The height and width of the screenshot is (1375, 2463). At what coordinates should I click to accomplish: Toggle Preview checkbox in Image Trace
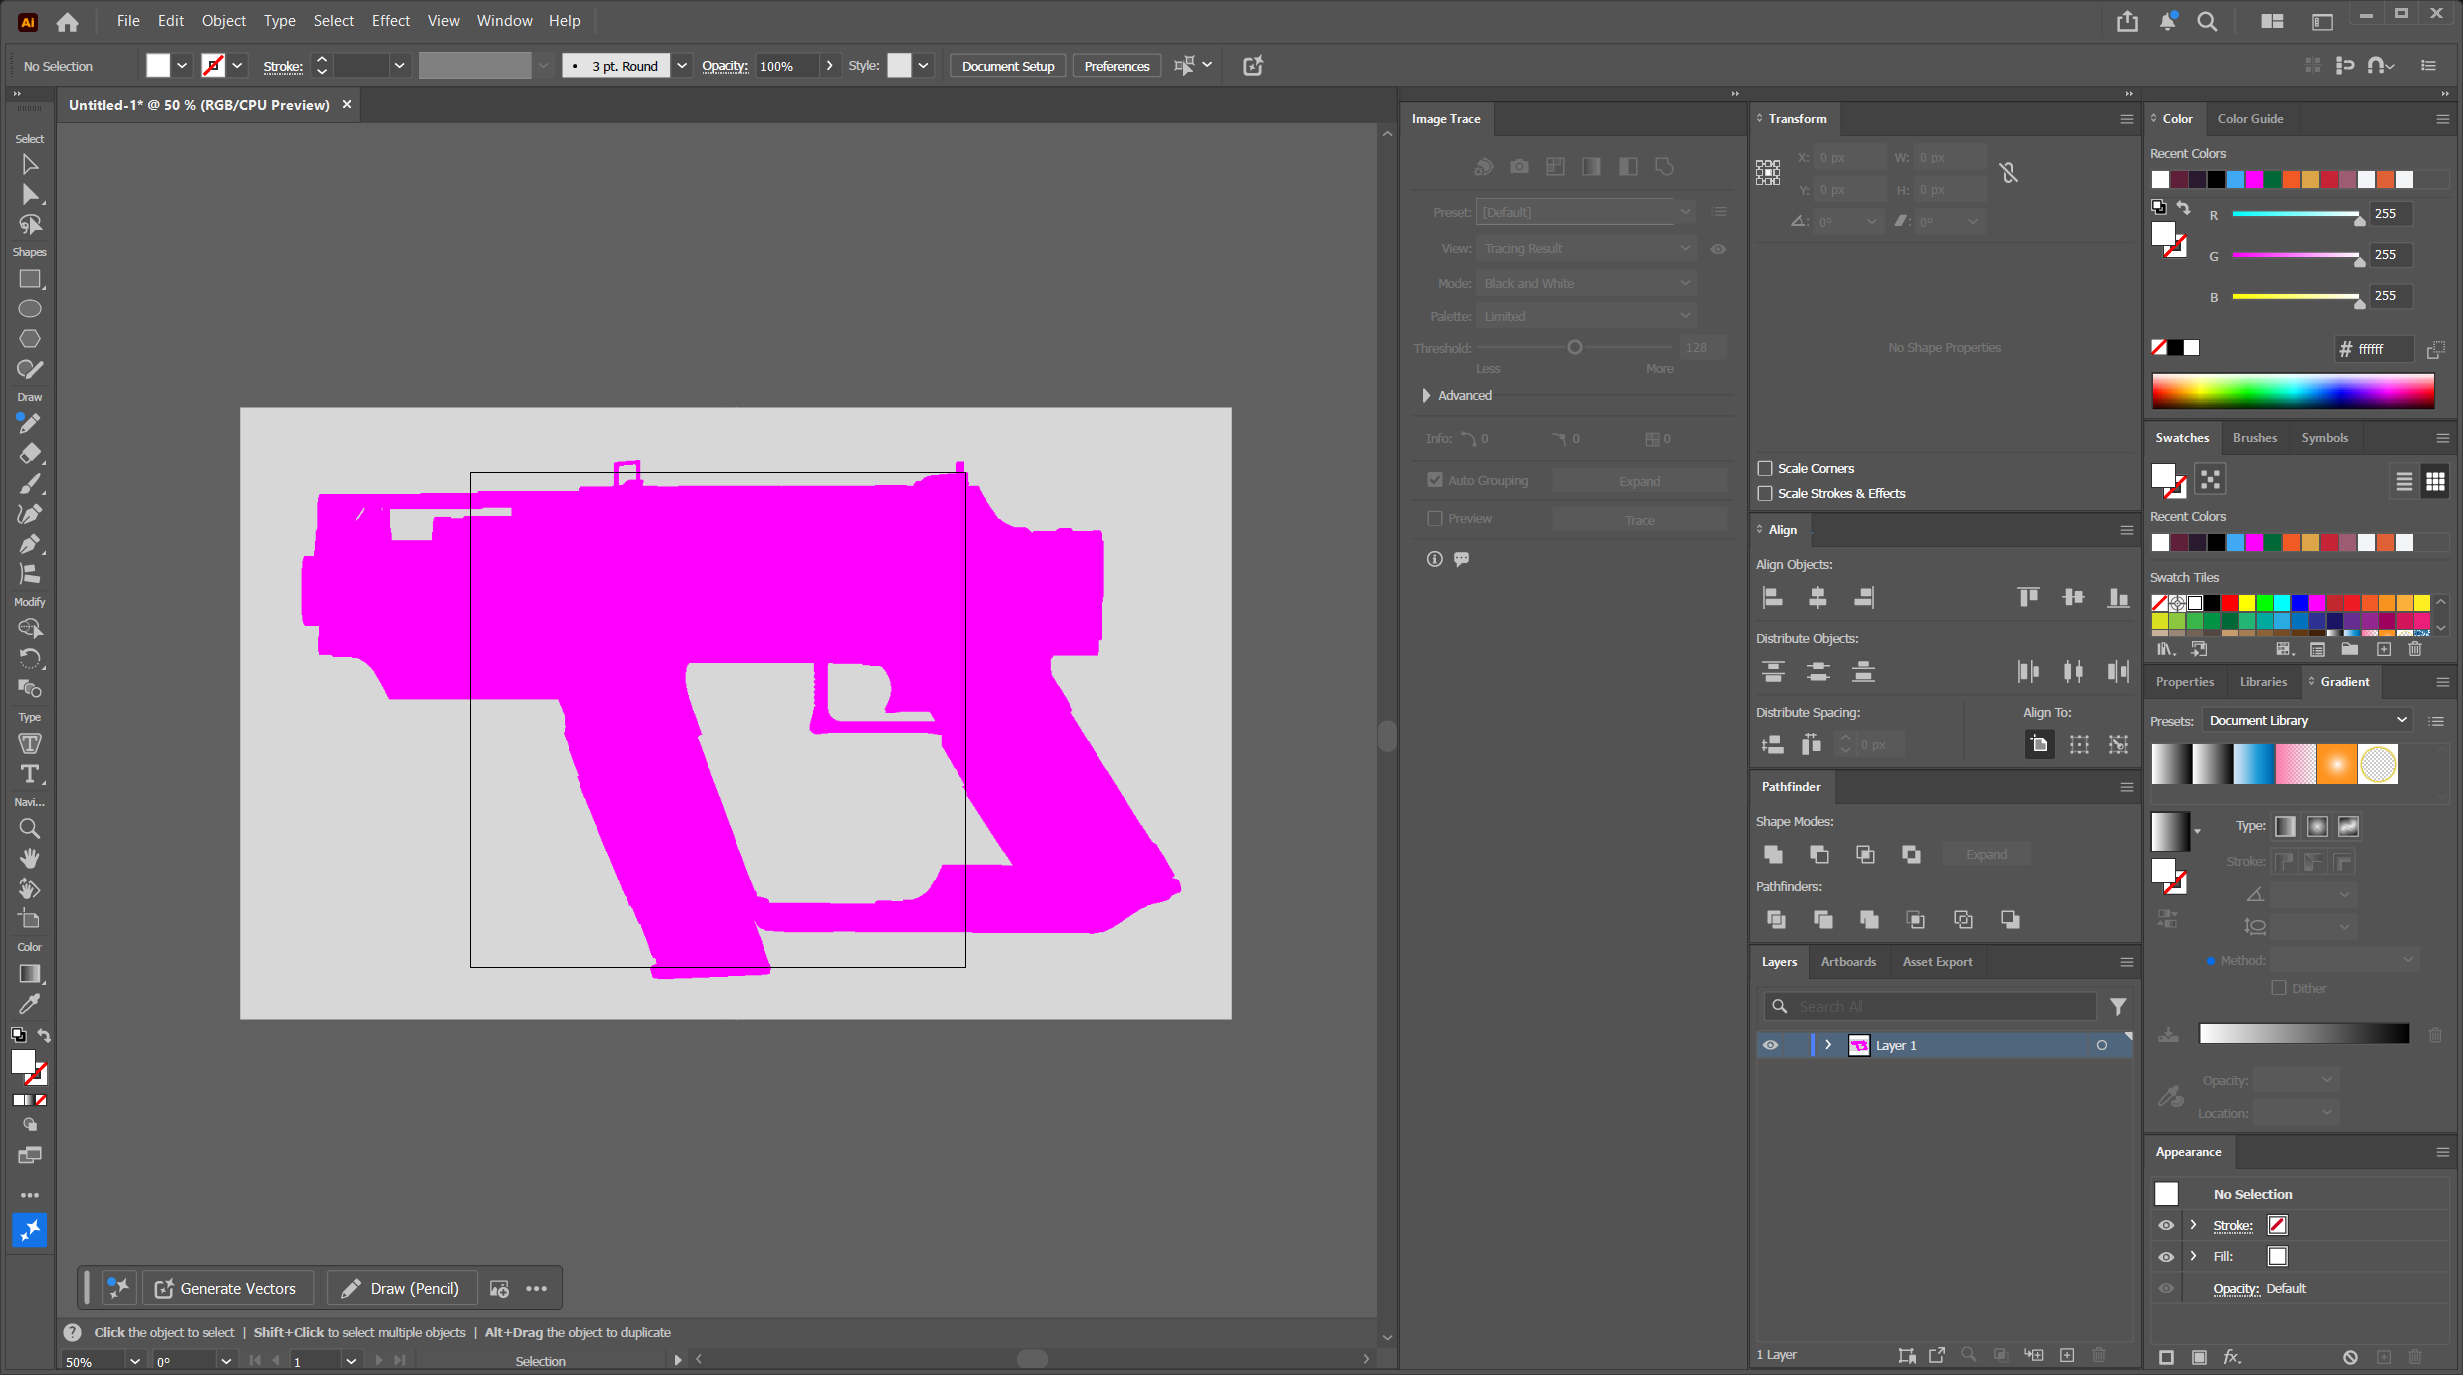(1435, 518)
